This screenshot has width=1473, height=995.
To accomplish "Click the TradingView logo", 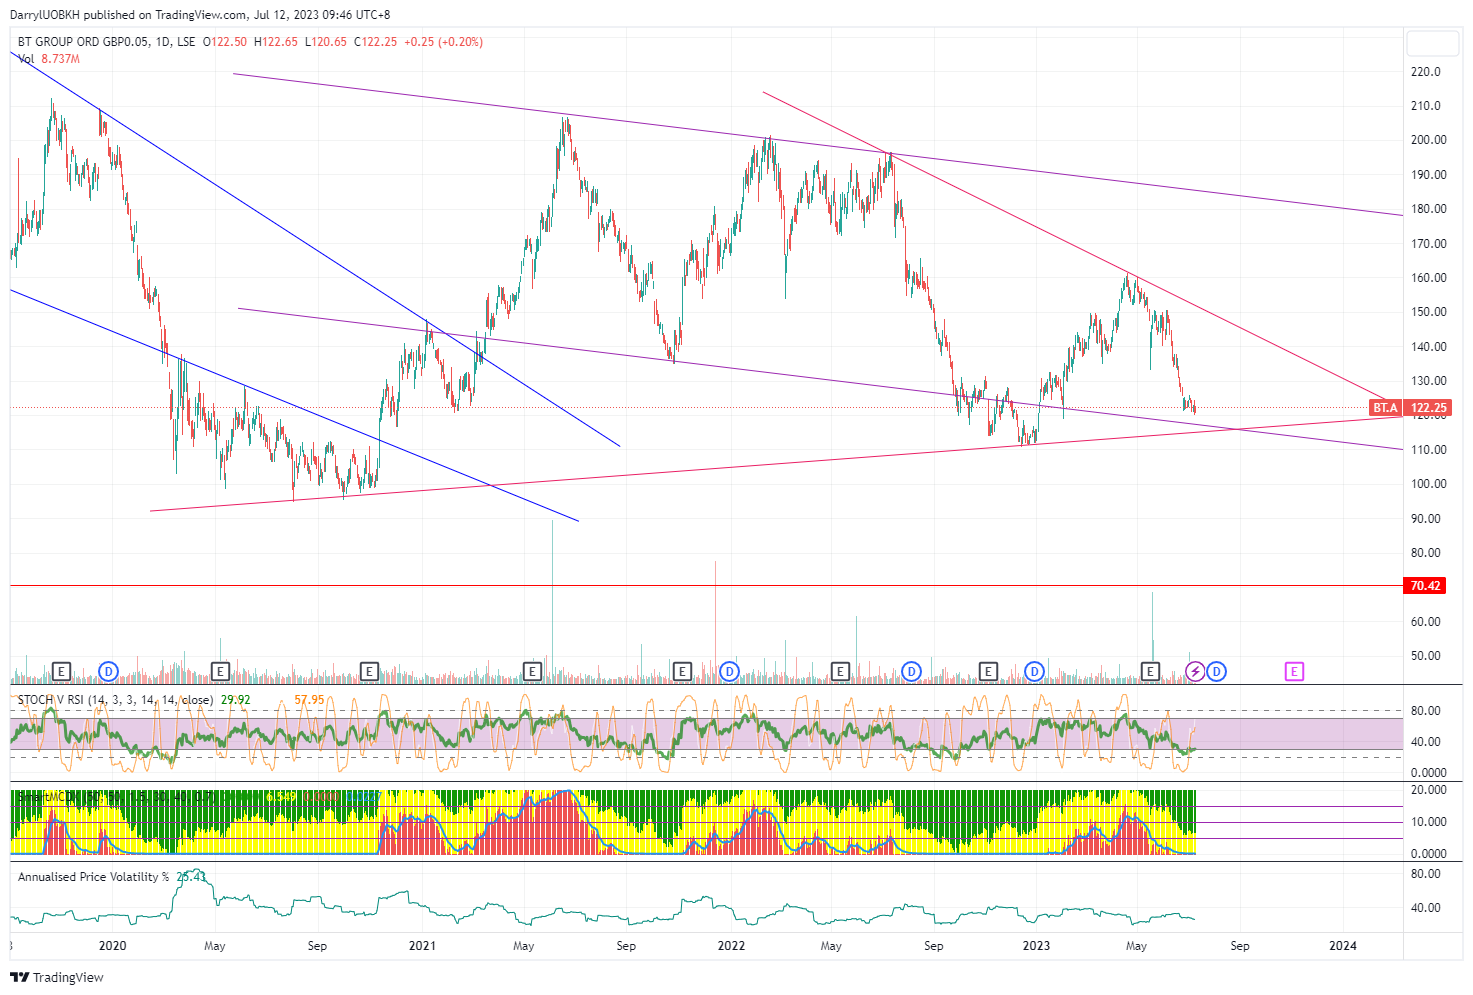I will (57, 977).
